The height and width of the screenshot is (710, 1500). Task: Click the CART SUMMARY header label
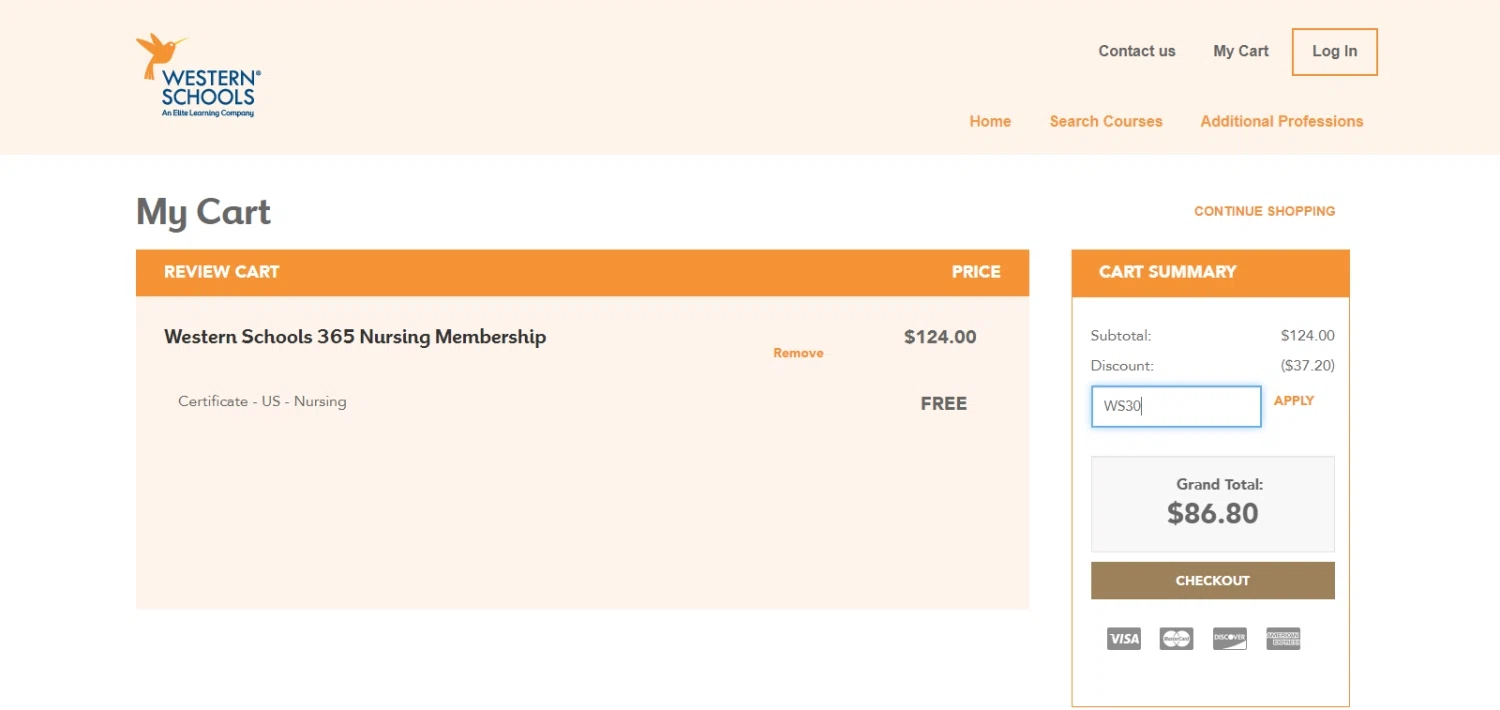[x=1168, y=271]
